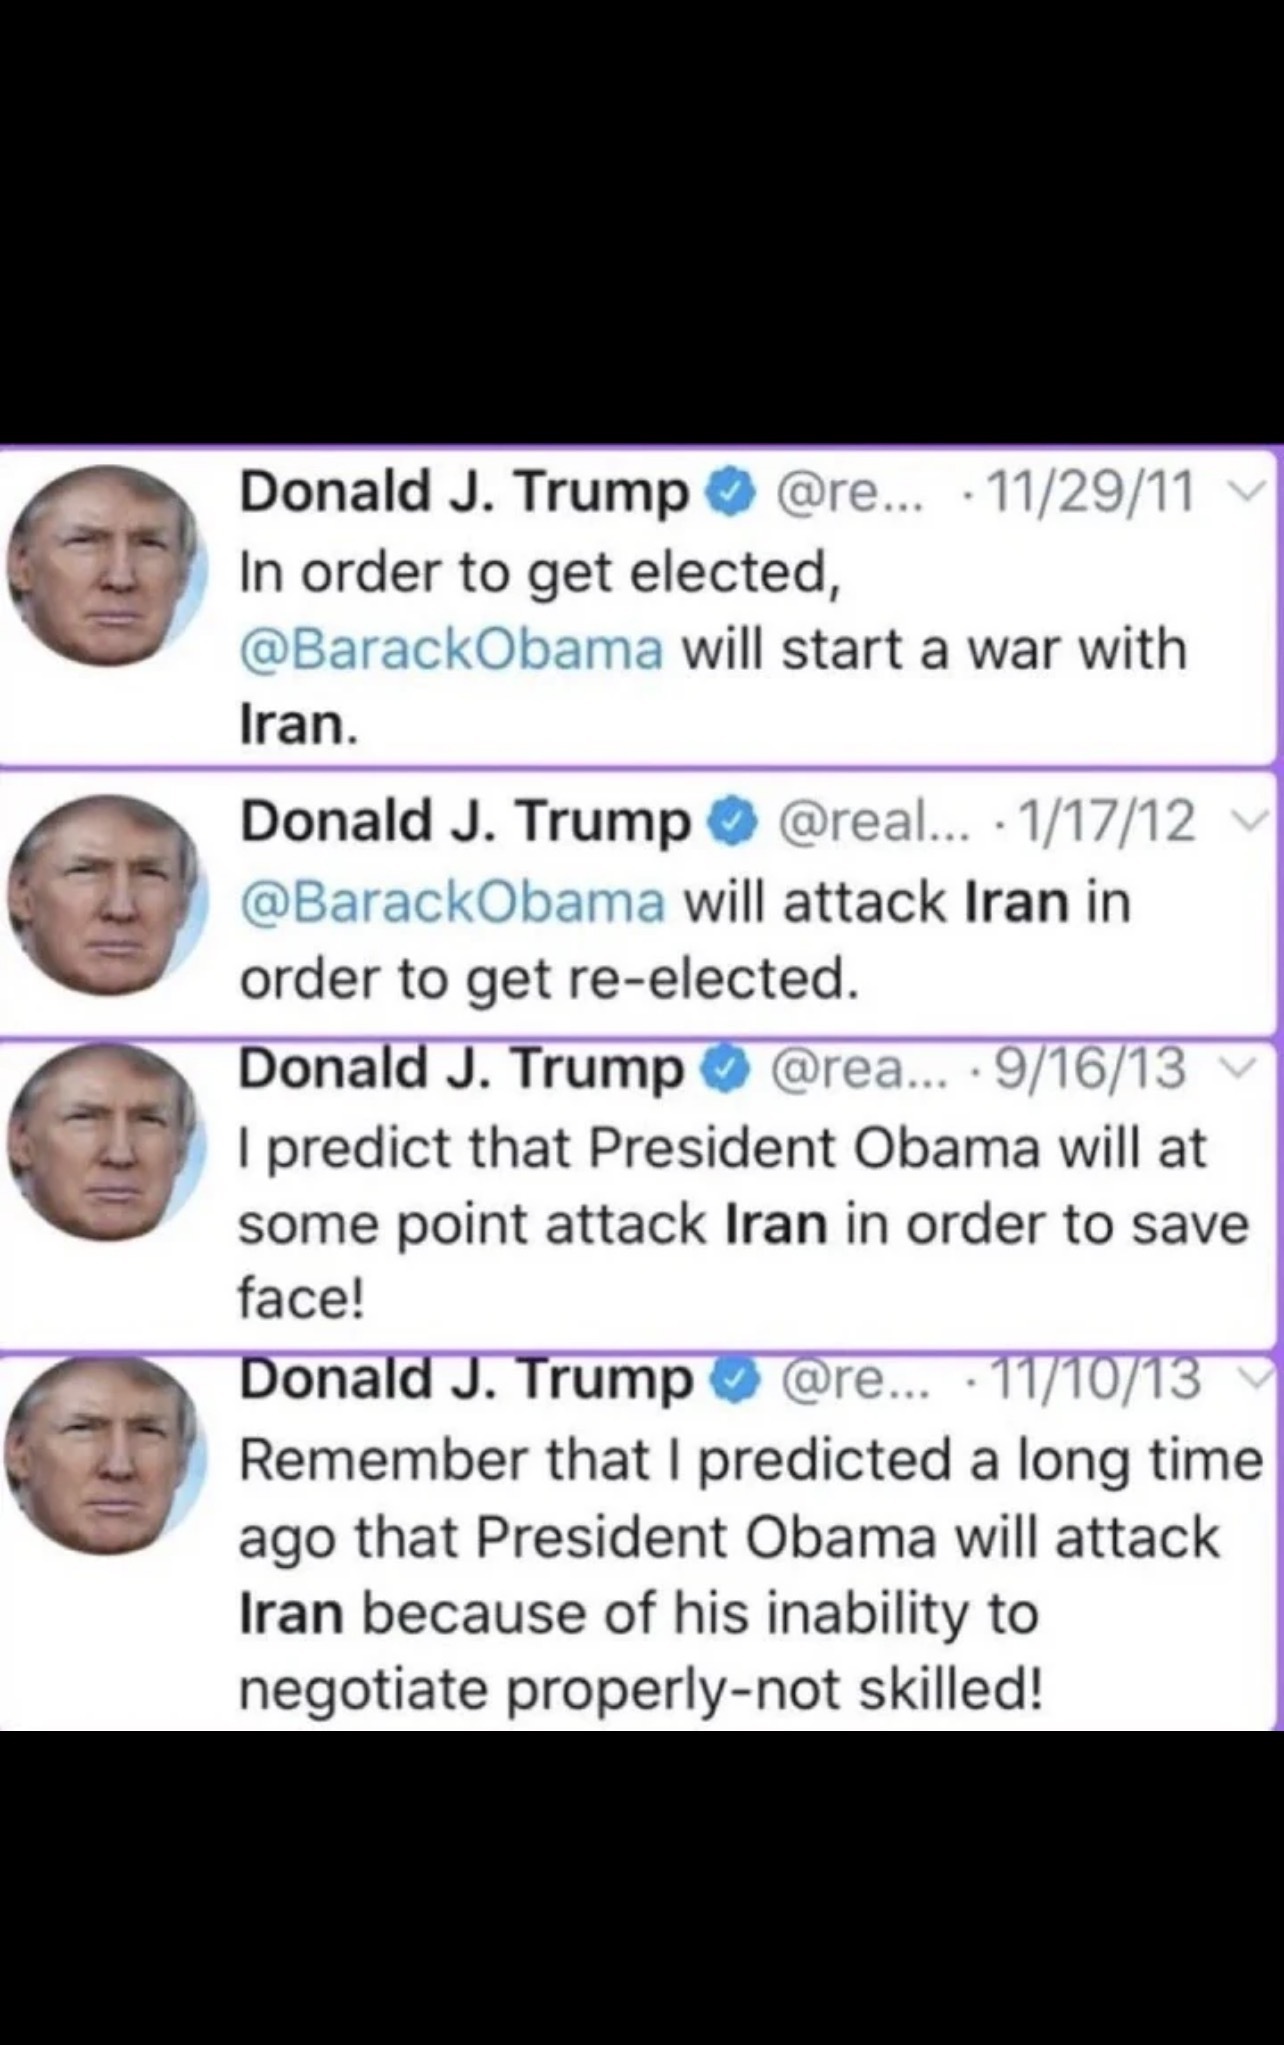1284x2045 pixels.
Task: Click the verified badge on the 9/16/13 tweet
Action: 727,1069
